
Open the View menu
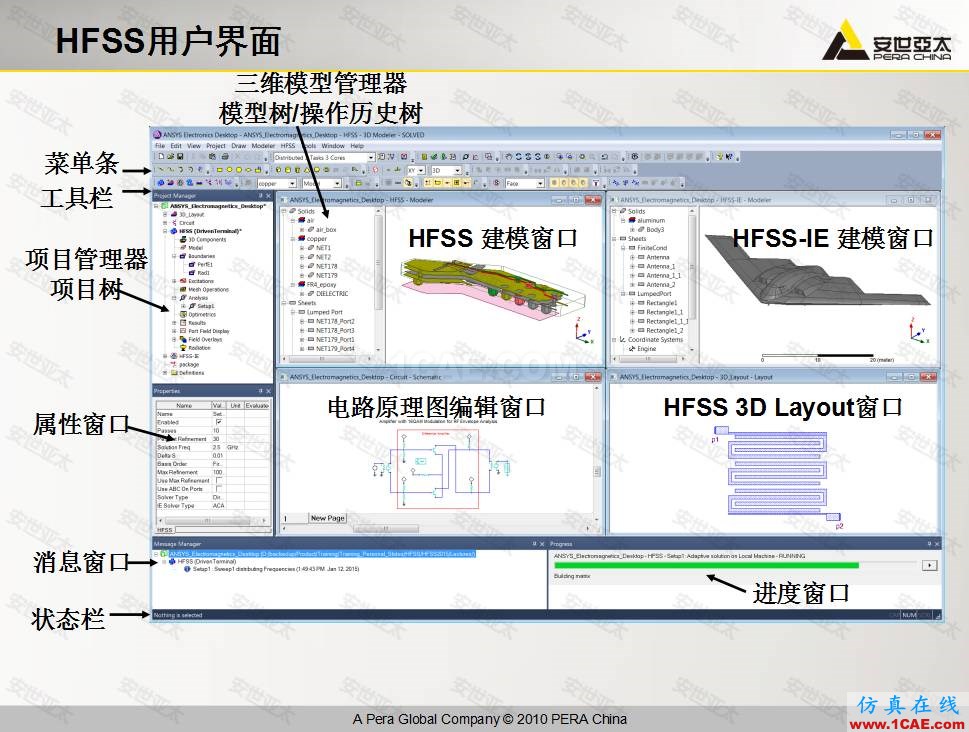(x=194, y=146)
